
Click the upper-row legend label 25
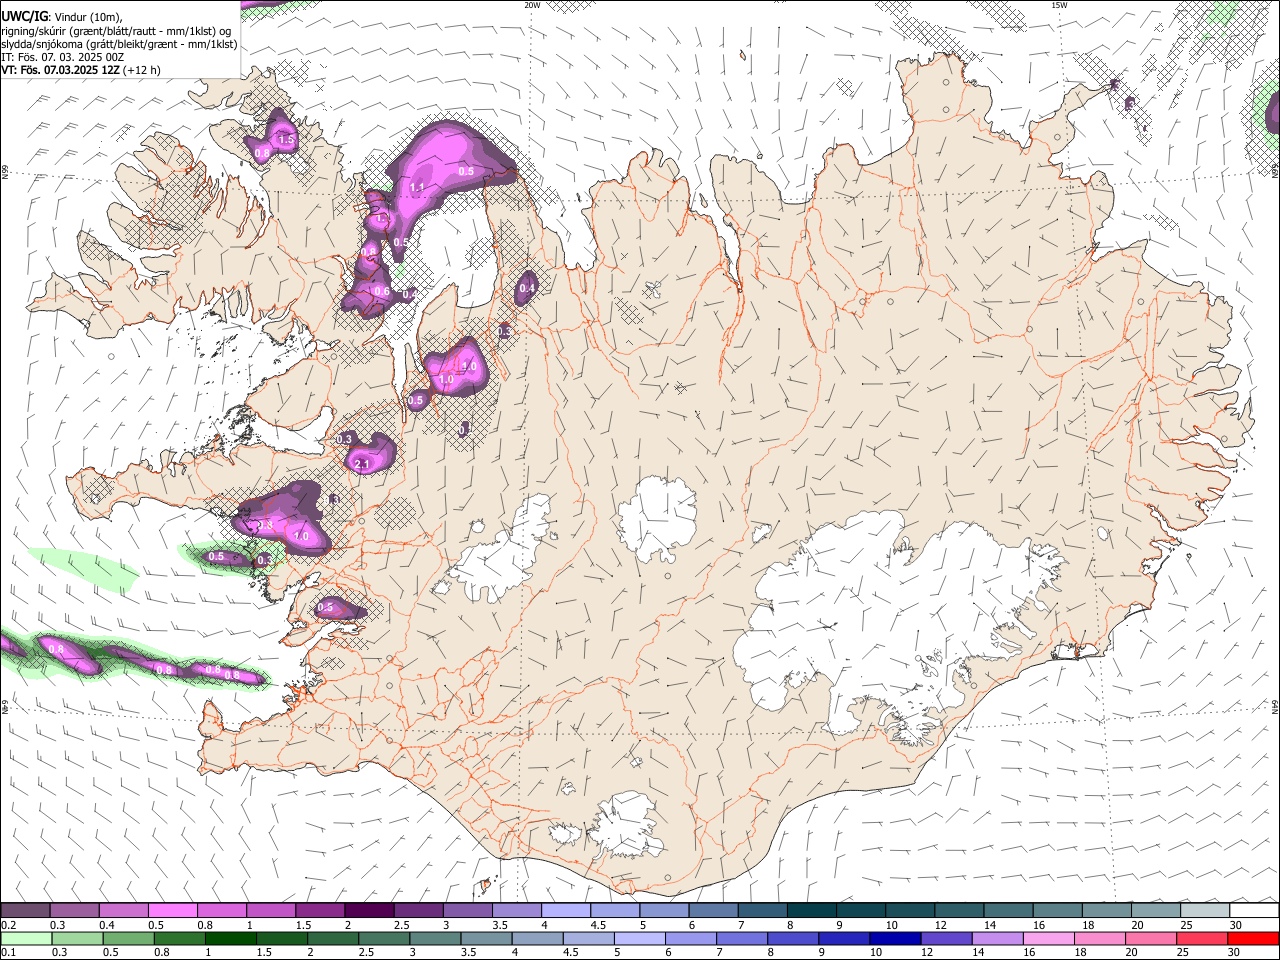pyautogui.click(x=1186, y=925)
